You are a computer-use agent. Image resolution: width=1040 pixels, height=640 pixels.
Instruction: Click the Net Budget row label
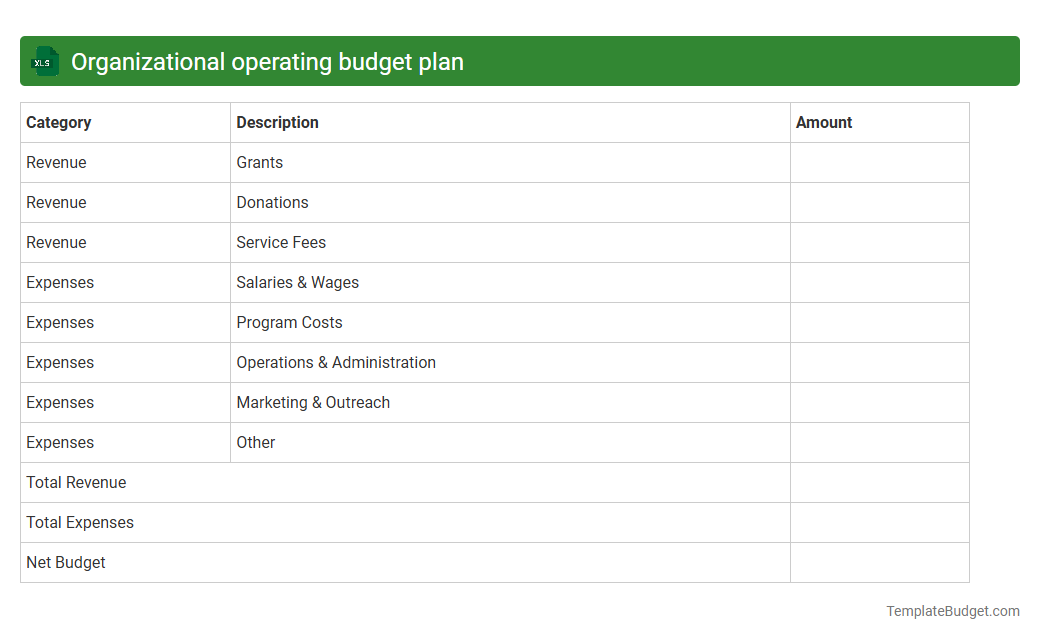pyautogui.click(x=65, y=562)
